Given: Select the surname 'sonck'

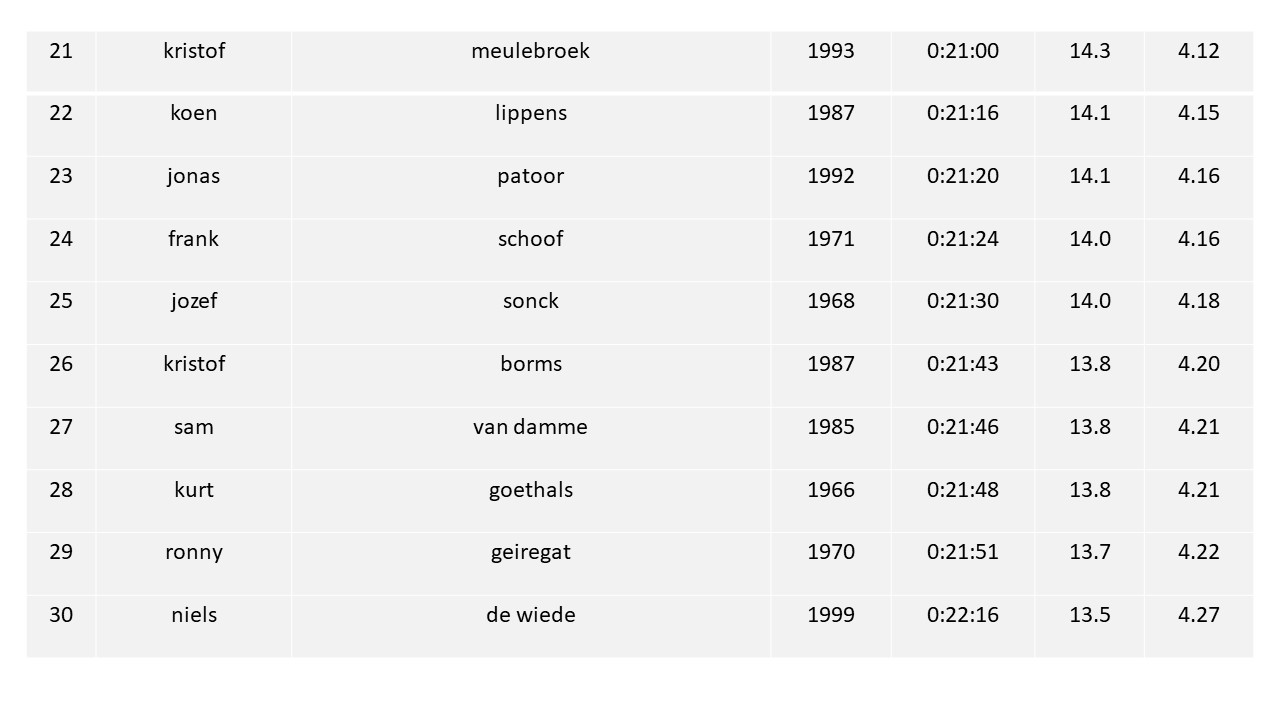Looking at the screenshot, I should click(531, 301).
